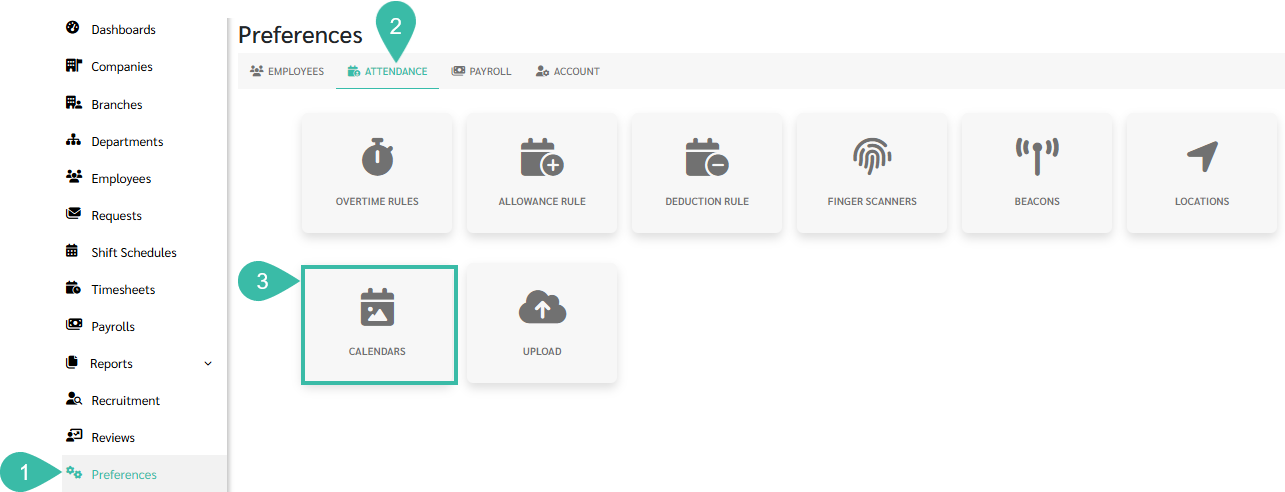This screenshot has width=1285, height=492.
Task: Click the Recruitment person-search icon
Action: 73,399
